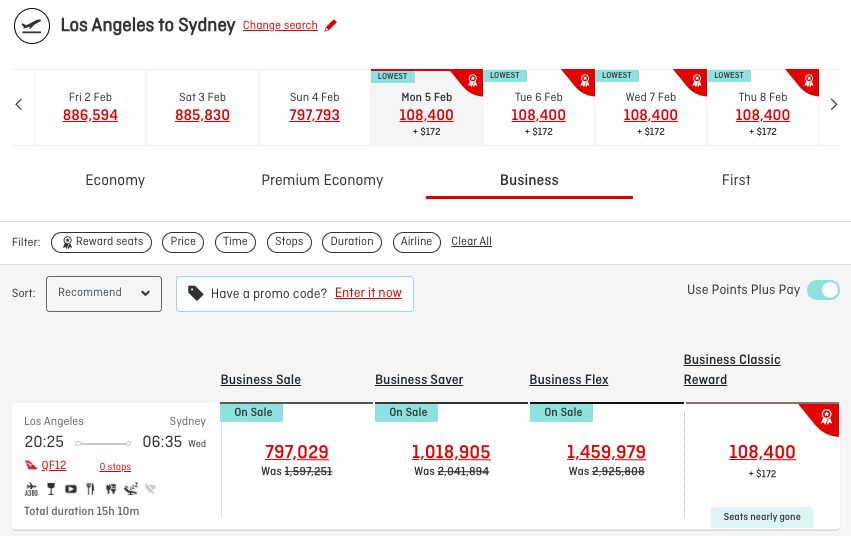Open Business Saver fare details heading
Screen dimensions: 851x536
419,380
